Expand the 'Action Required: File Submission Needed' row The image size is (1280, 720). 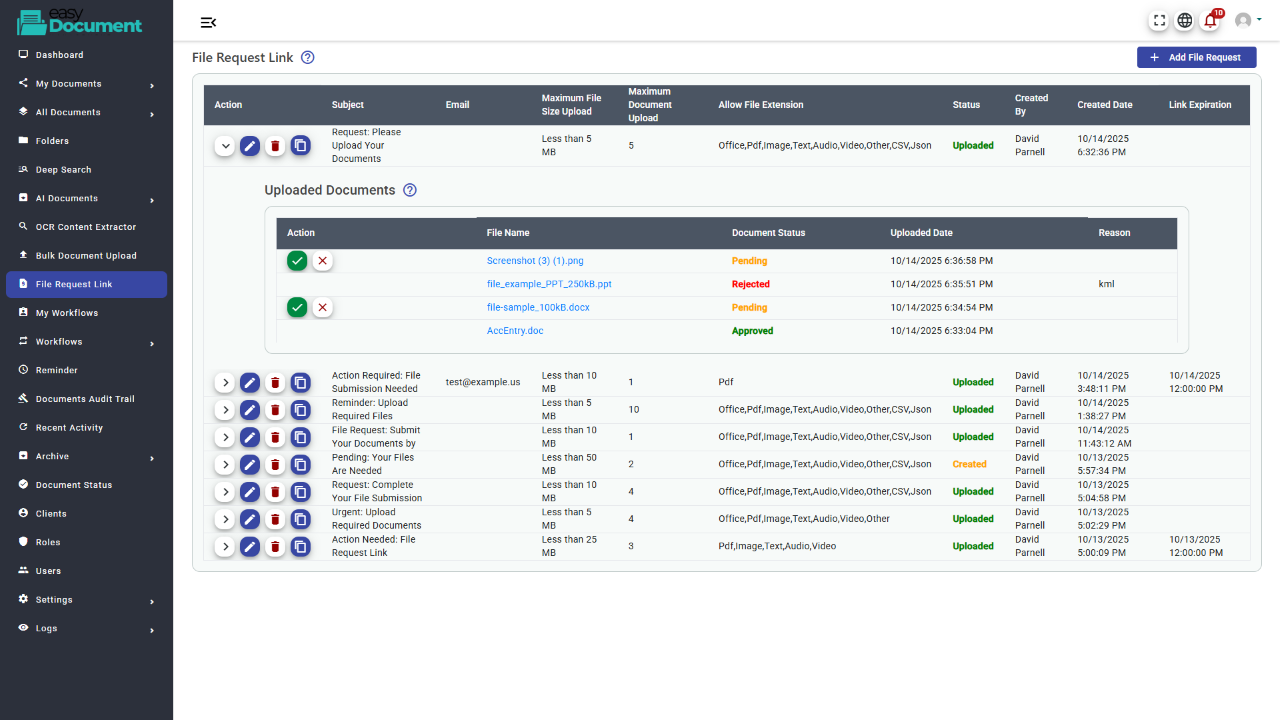pyautogui.click(x=225, y=383)
